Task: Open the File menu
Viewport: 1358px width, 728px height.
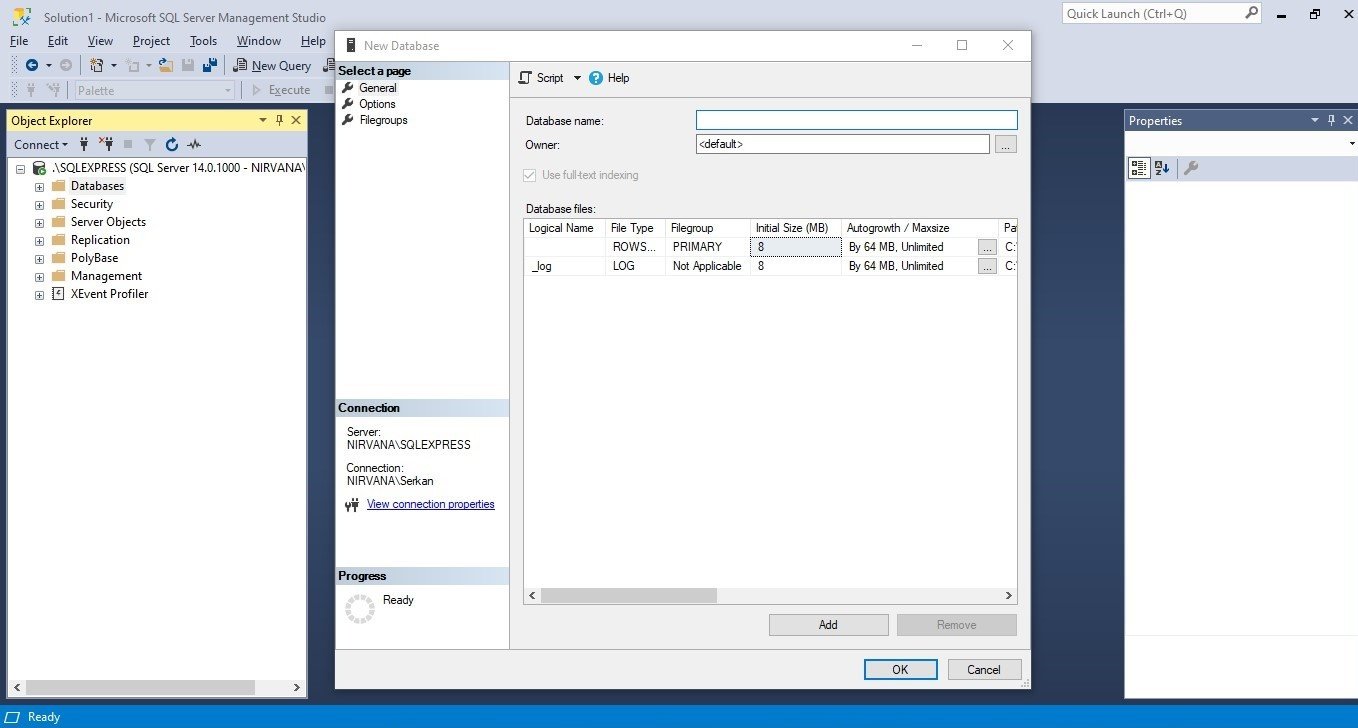Action: [x=19, y=41]
